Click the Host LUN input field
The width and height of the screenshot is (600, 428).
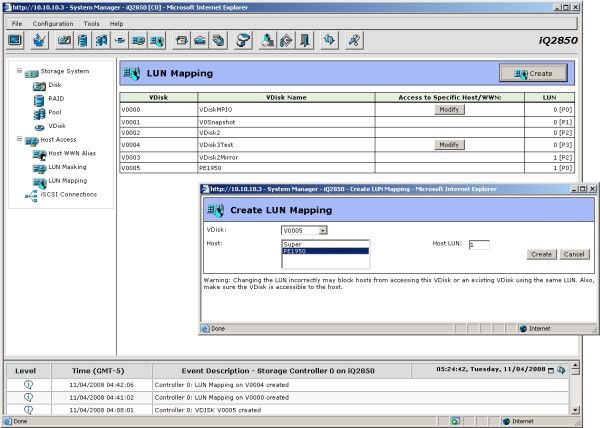click(x=479, y=245)
